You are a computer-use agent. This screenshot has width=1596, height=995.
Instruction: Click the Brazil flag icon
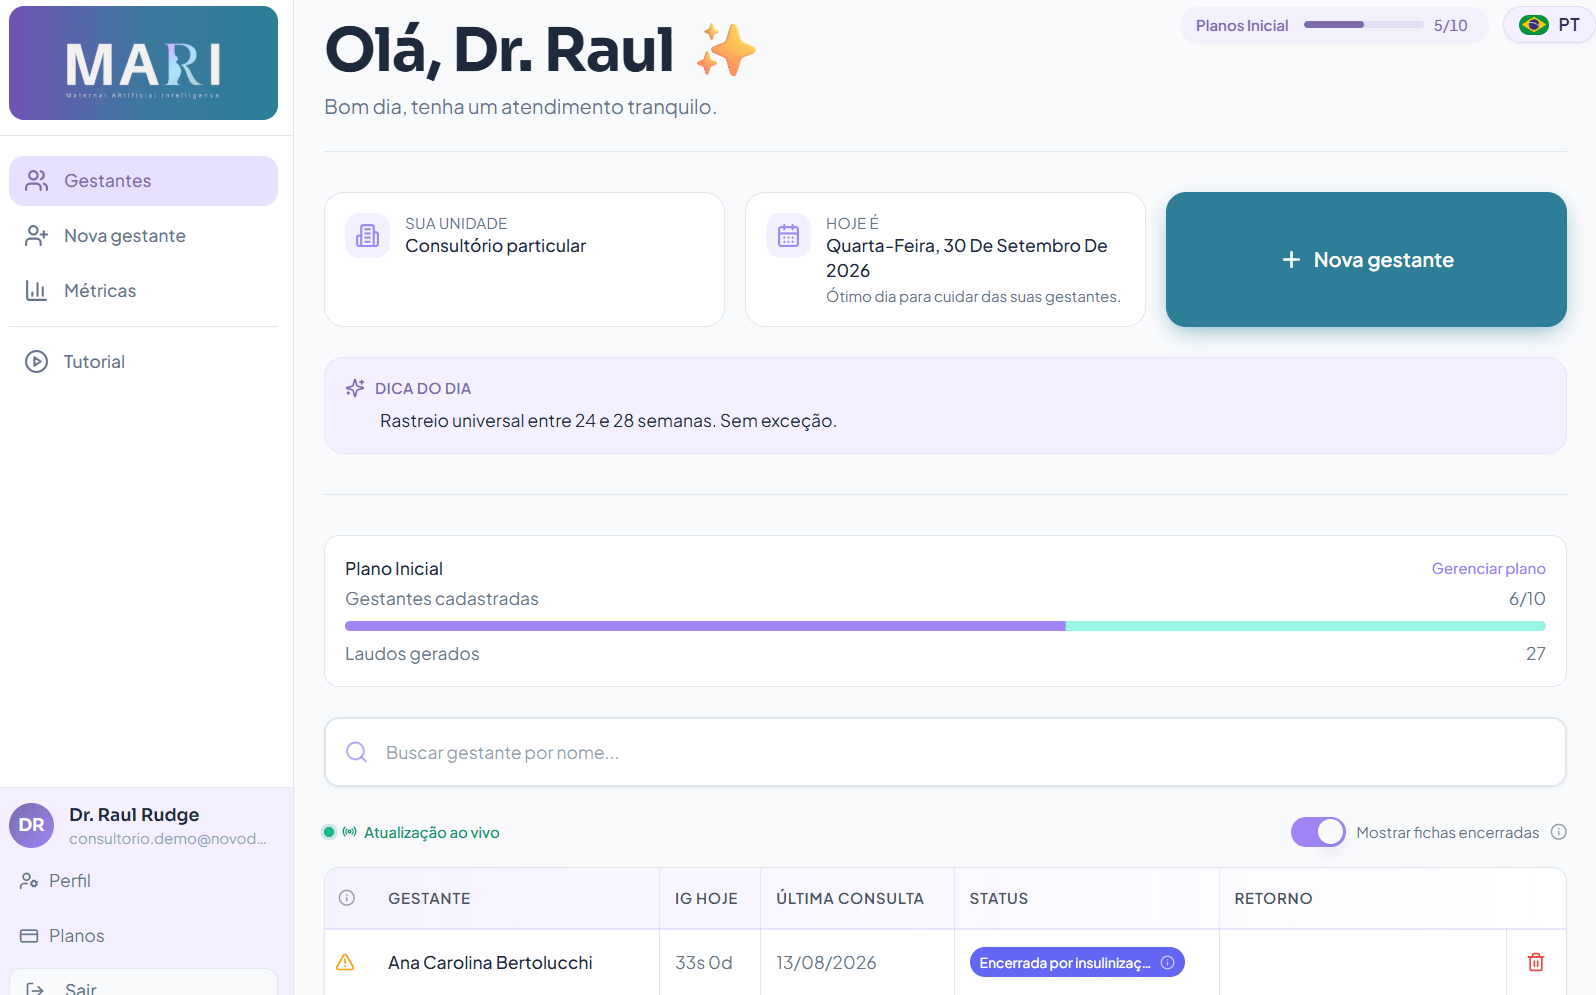[1533, 26]
